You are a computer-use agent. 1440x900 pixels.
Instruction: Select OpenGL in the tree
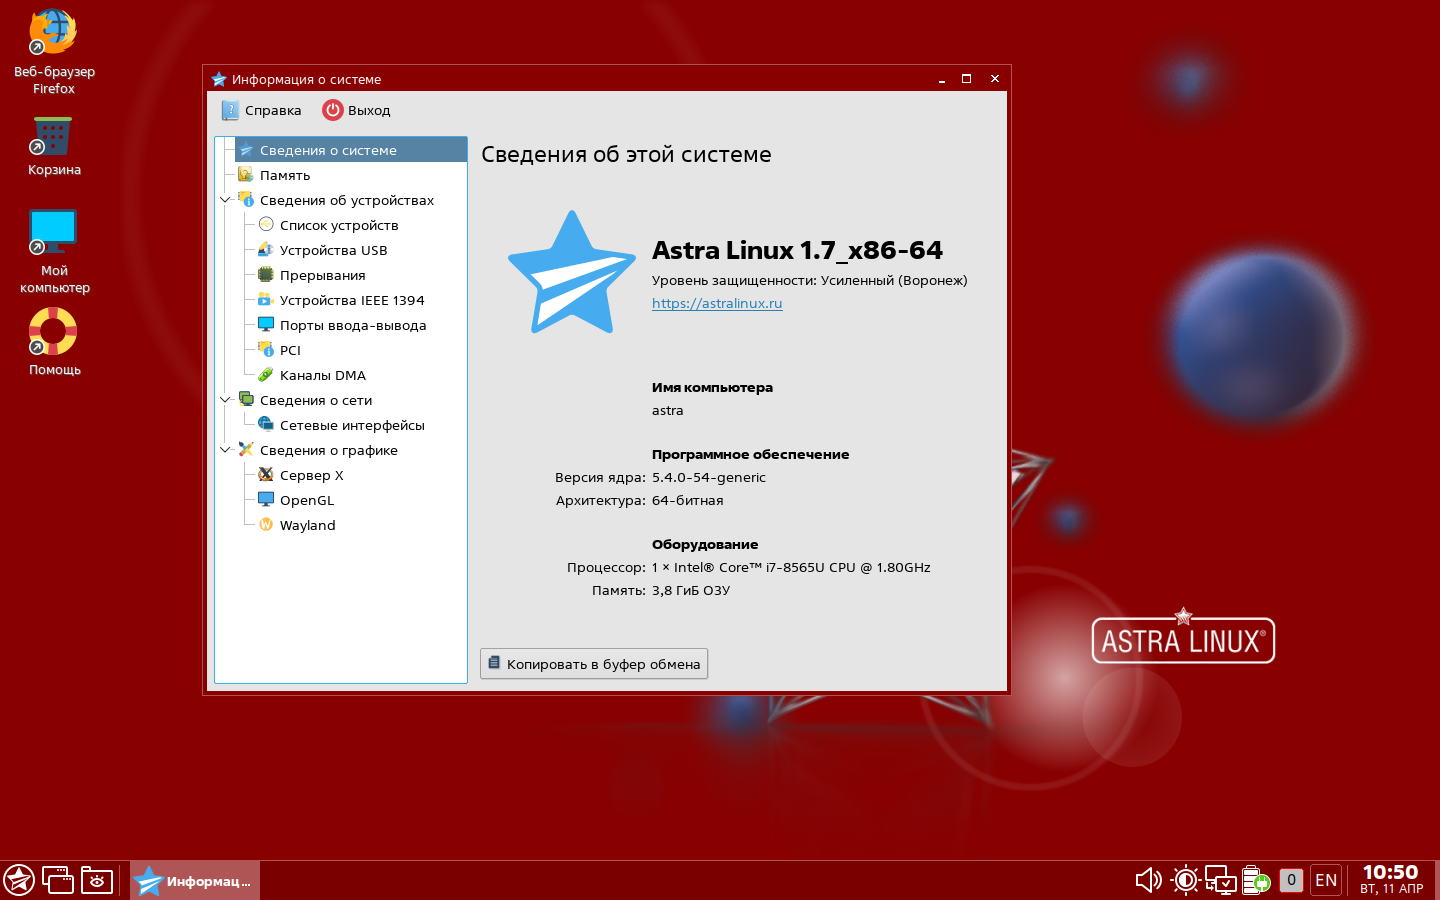307,500
